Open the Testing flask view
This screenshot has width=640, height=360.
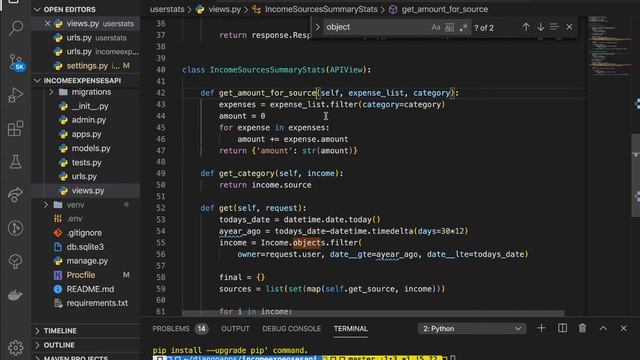(x=16, y=162)
